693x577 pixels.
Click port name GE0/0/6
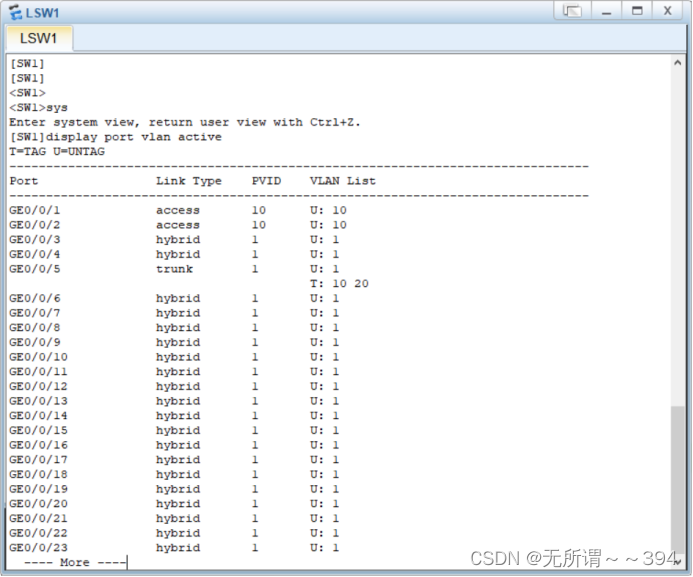(34, 298)
